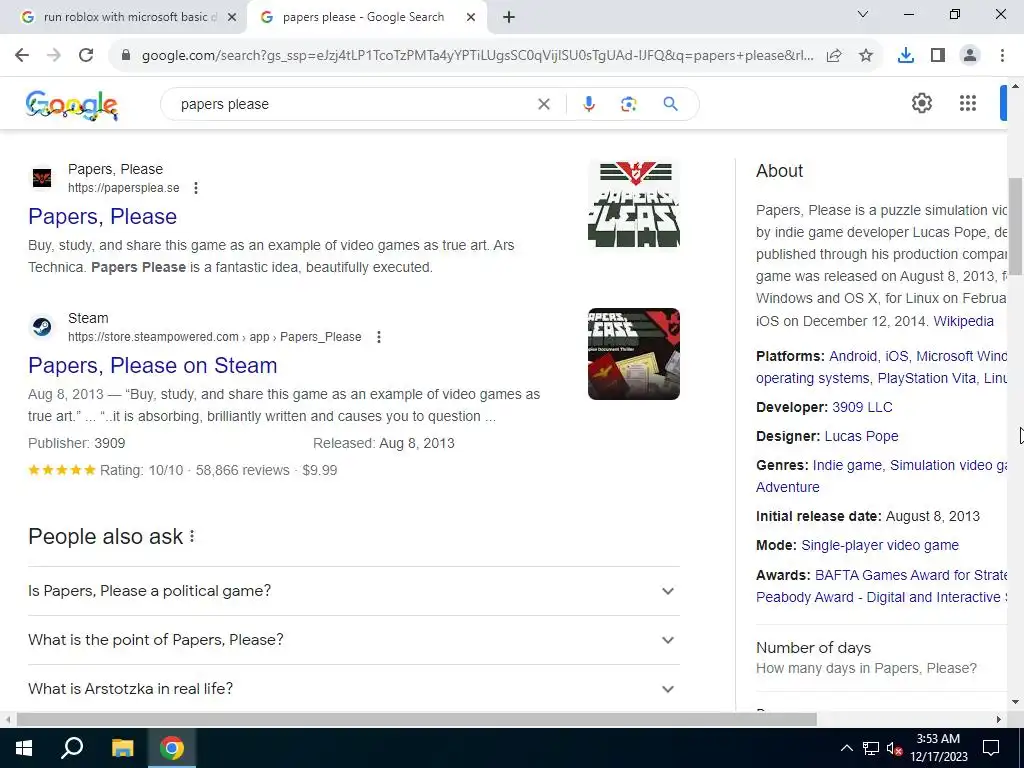Go back using browser back arrow
This screenshot has width=1024, height=768.
(x=22, y=56)
